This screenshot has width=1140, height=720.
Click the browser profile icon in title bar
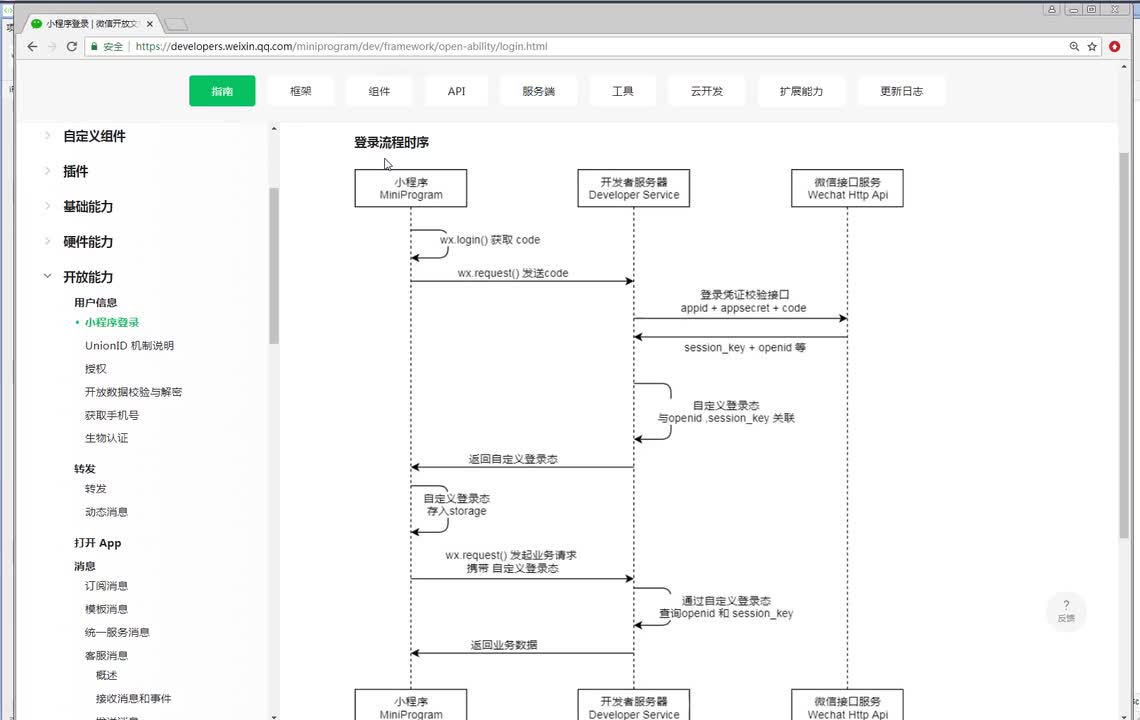[x=1051, y=9]
